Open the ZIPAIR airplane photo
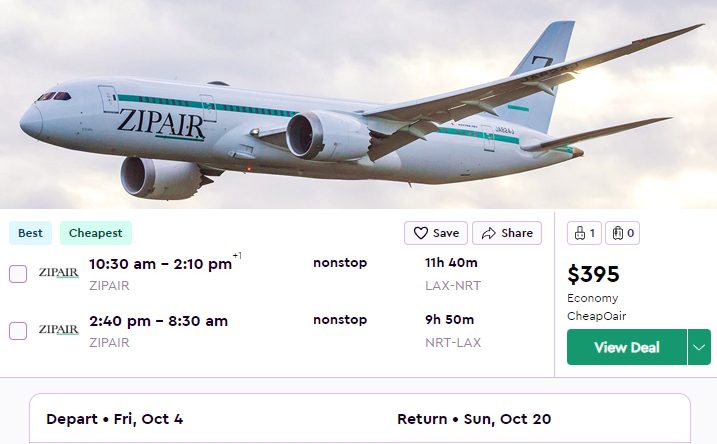717x444 pixels. click(358, 104)
